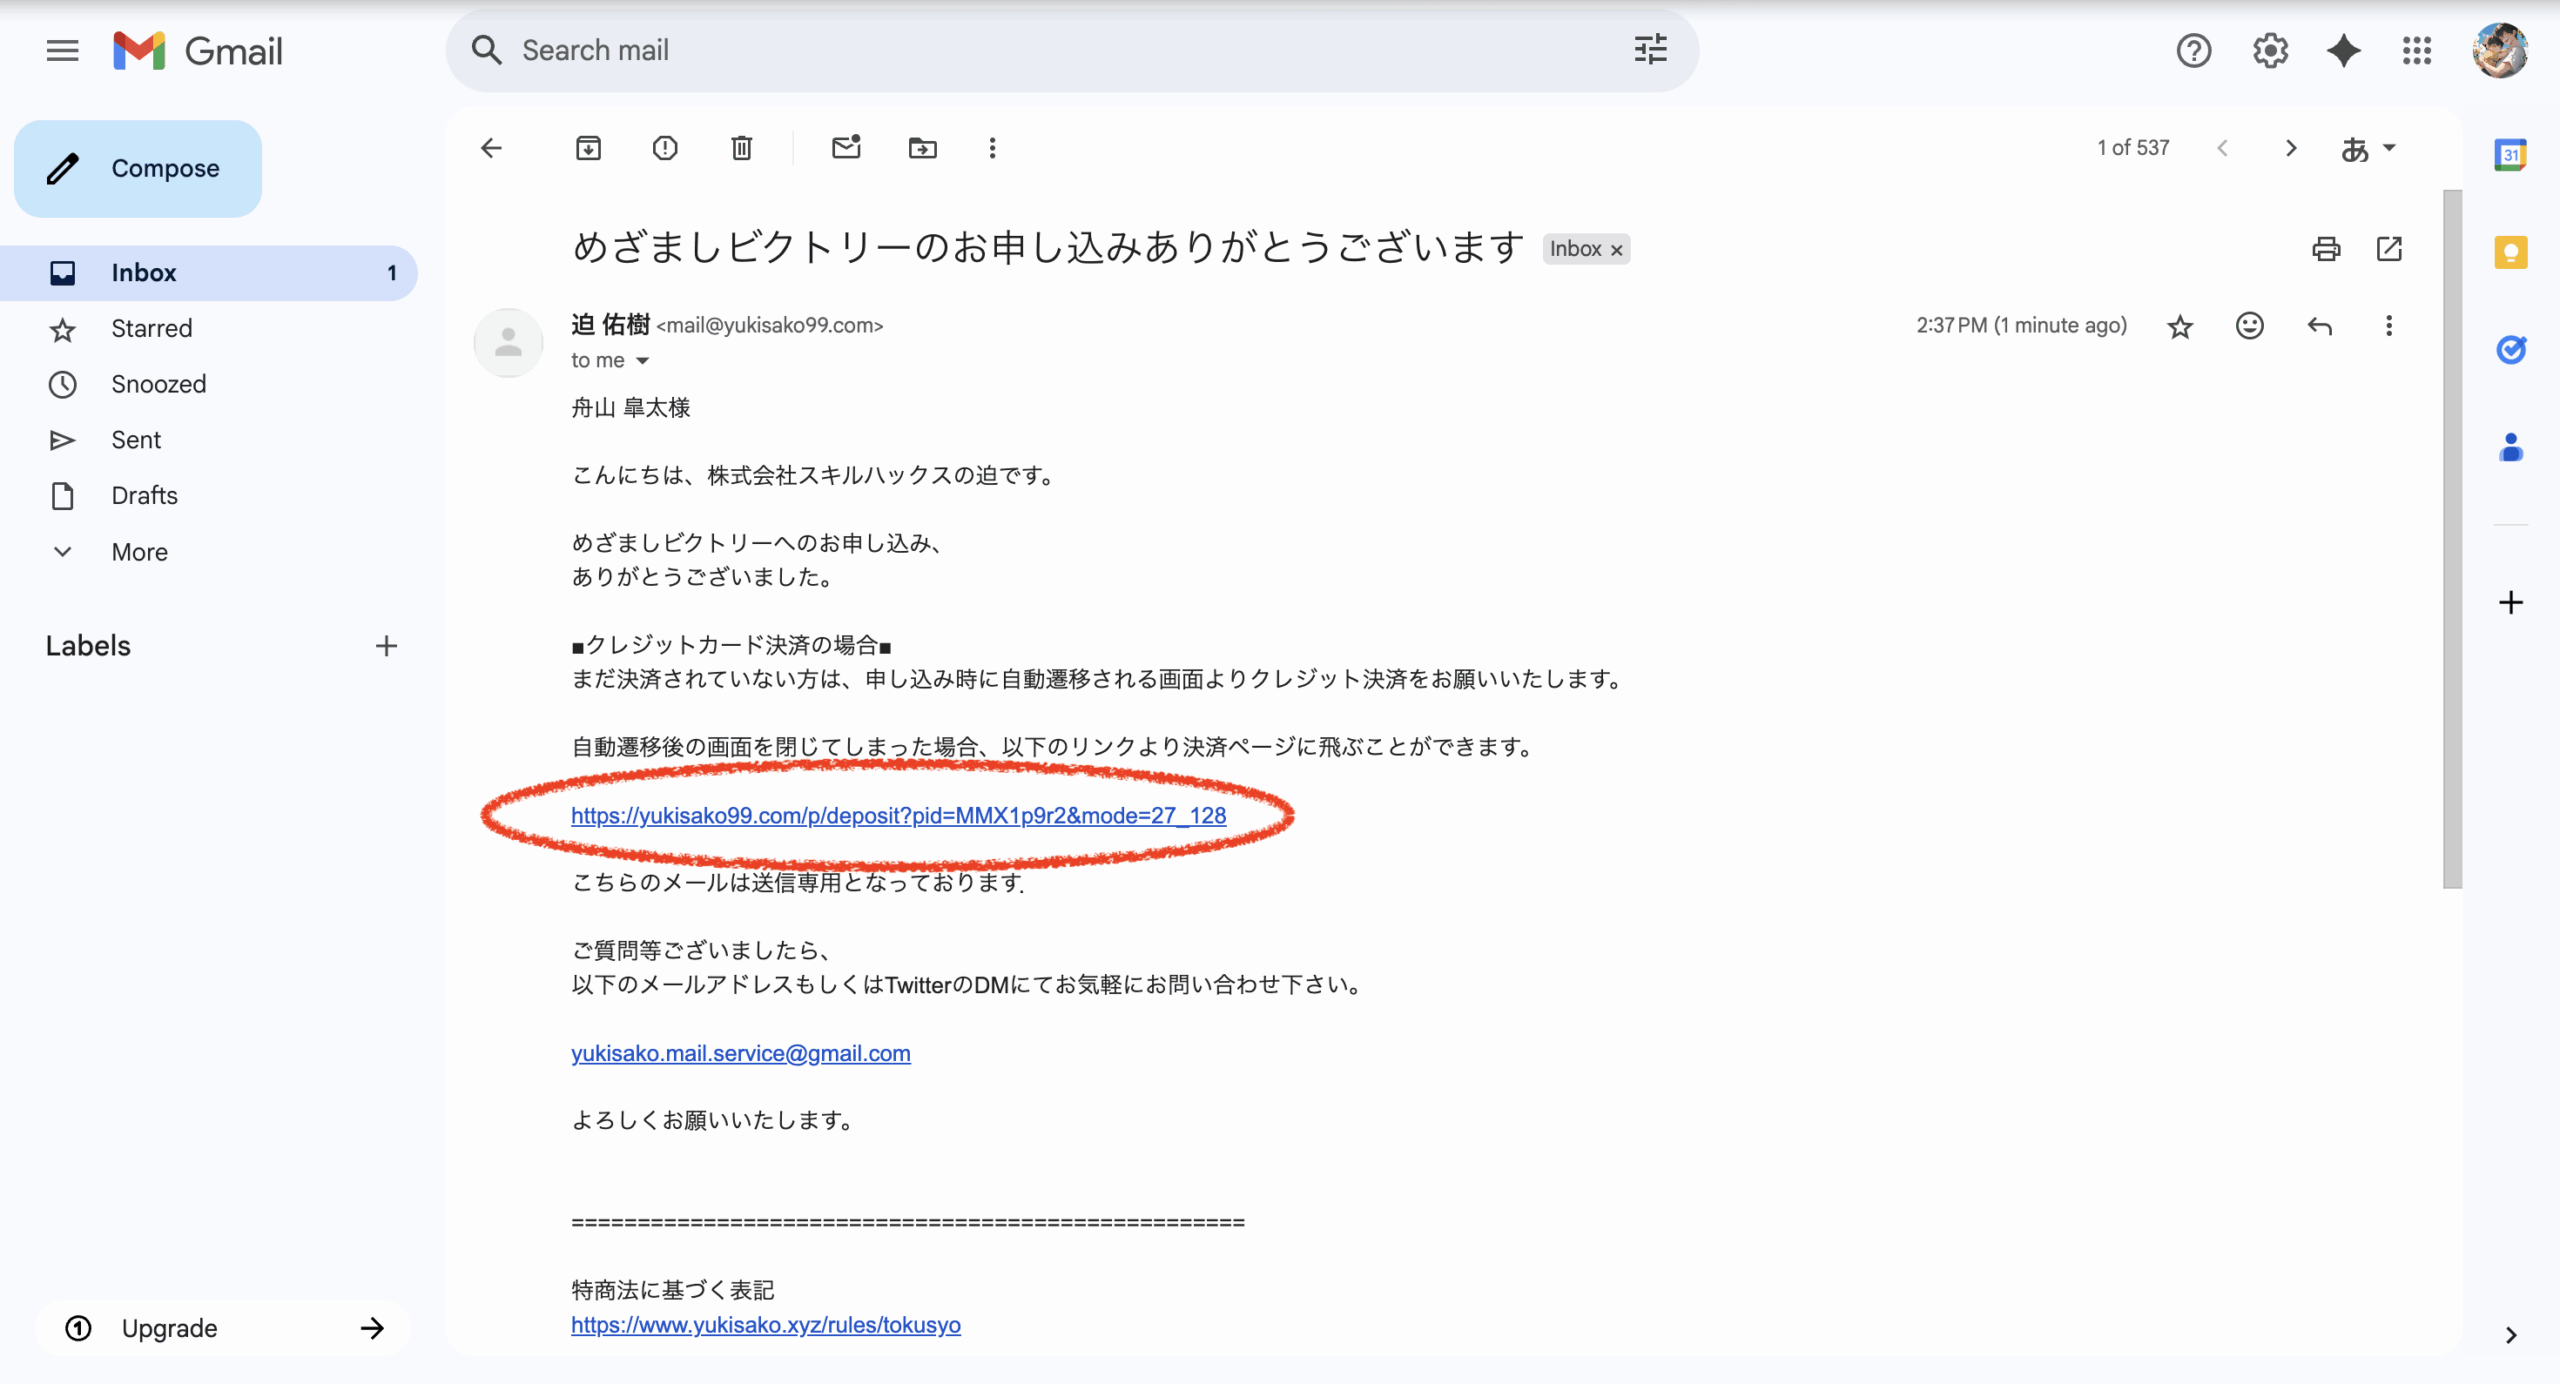This screenshot has width=2560, height=1384.
Task: Show recipient details next to 'to me'
Action: tap(643, 361)
